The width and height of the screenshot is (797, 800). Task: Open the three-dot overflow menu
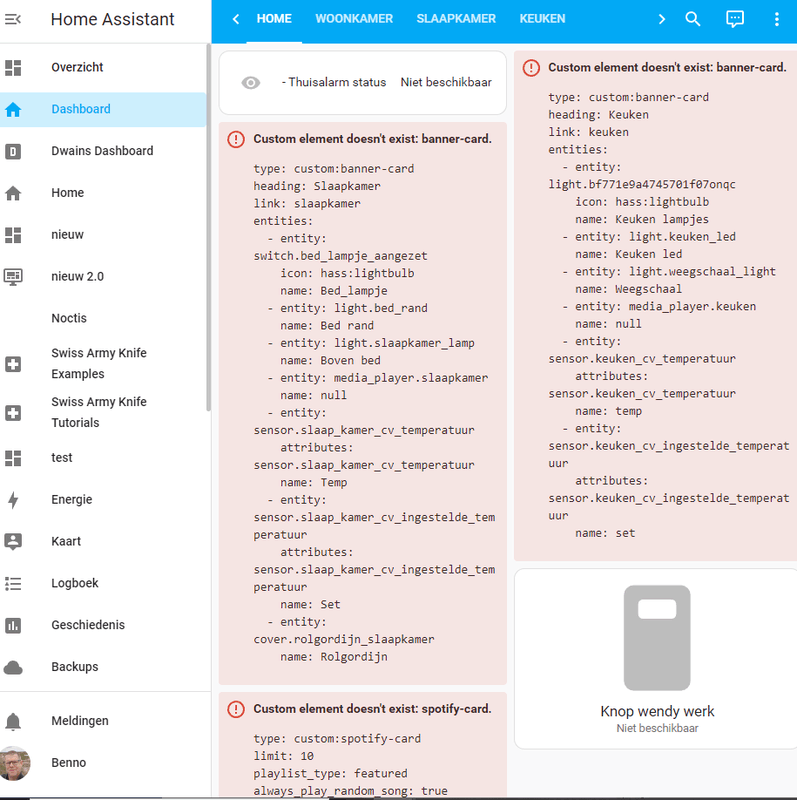(x=777, y=19)
